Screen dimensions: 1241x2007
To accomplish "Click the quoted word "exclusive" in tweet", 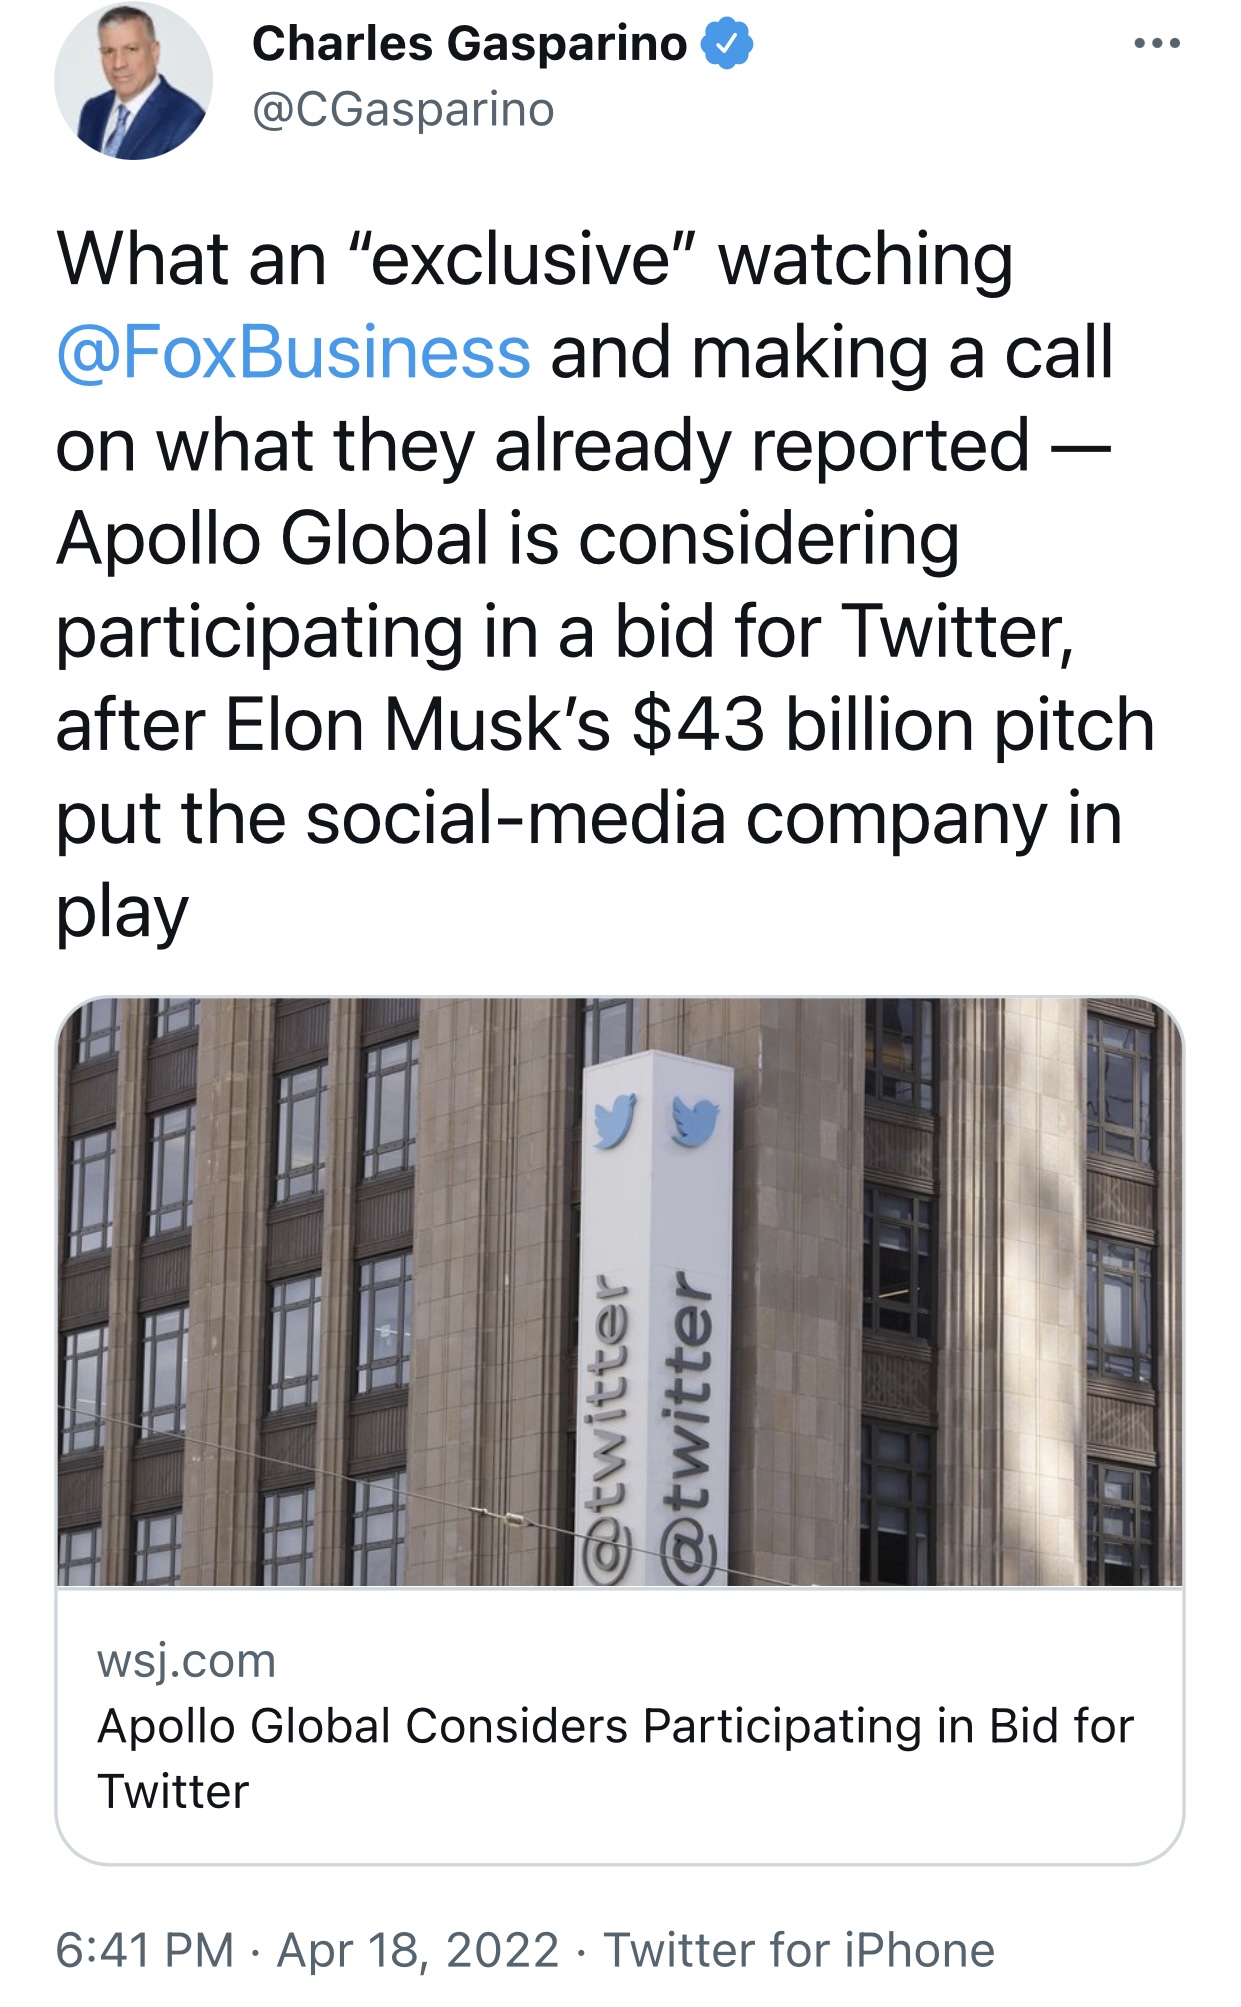I will (521, 260).
